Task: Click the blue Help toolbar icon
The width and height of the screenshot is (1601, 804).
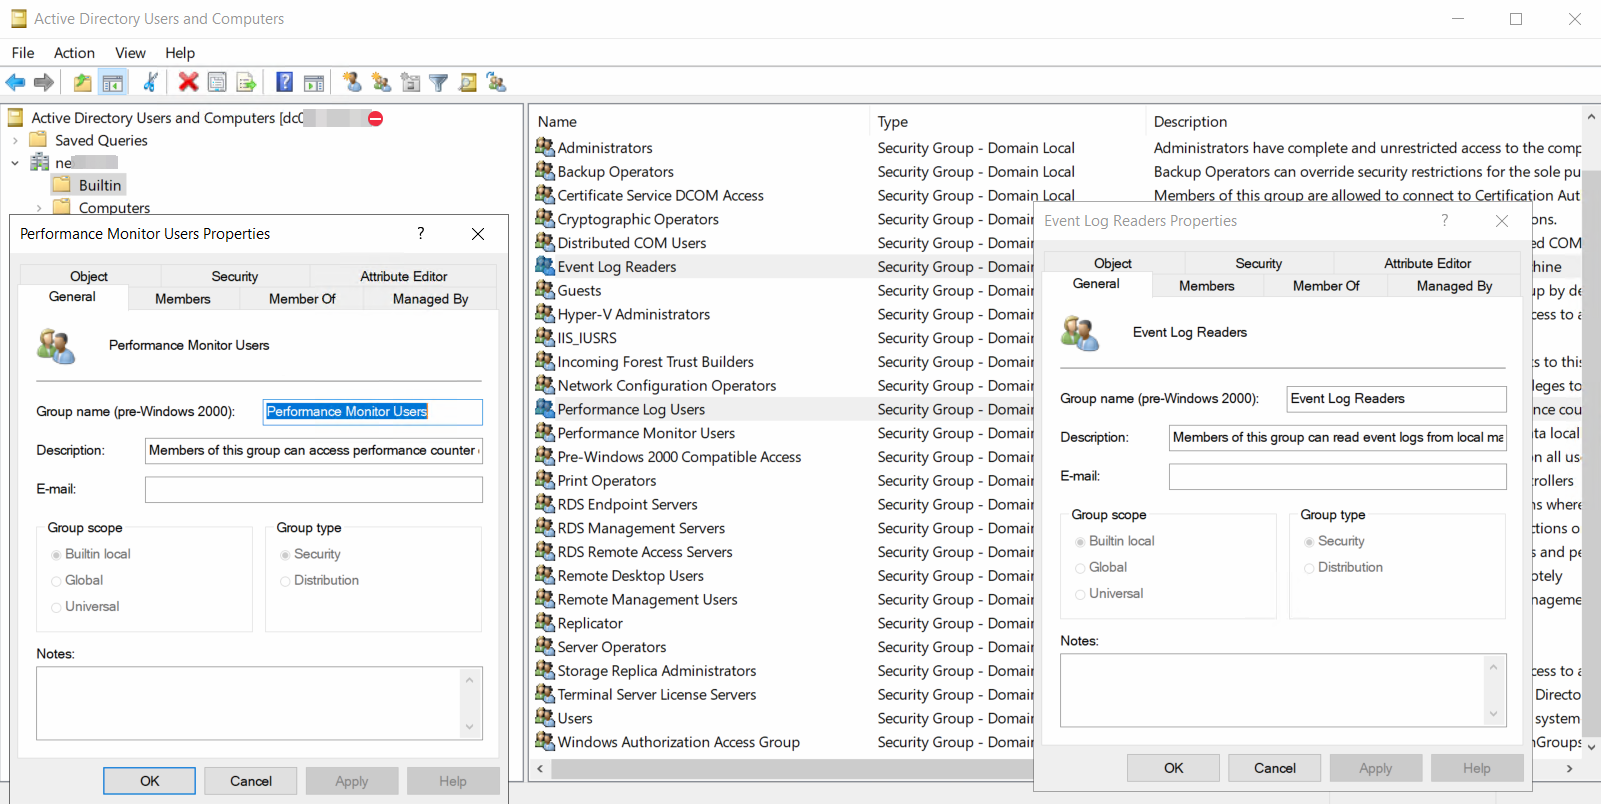Action: pyautogui.click(x=285, y=82)
